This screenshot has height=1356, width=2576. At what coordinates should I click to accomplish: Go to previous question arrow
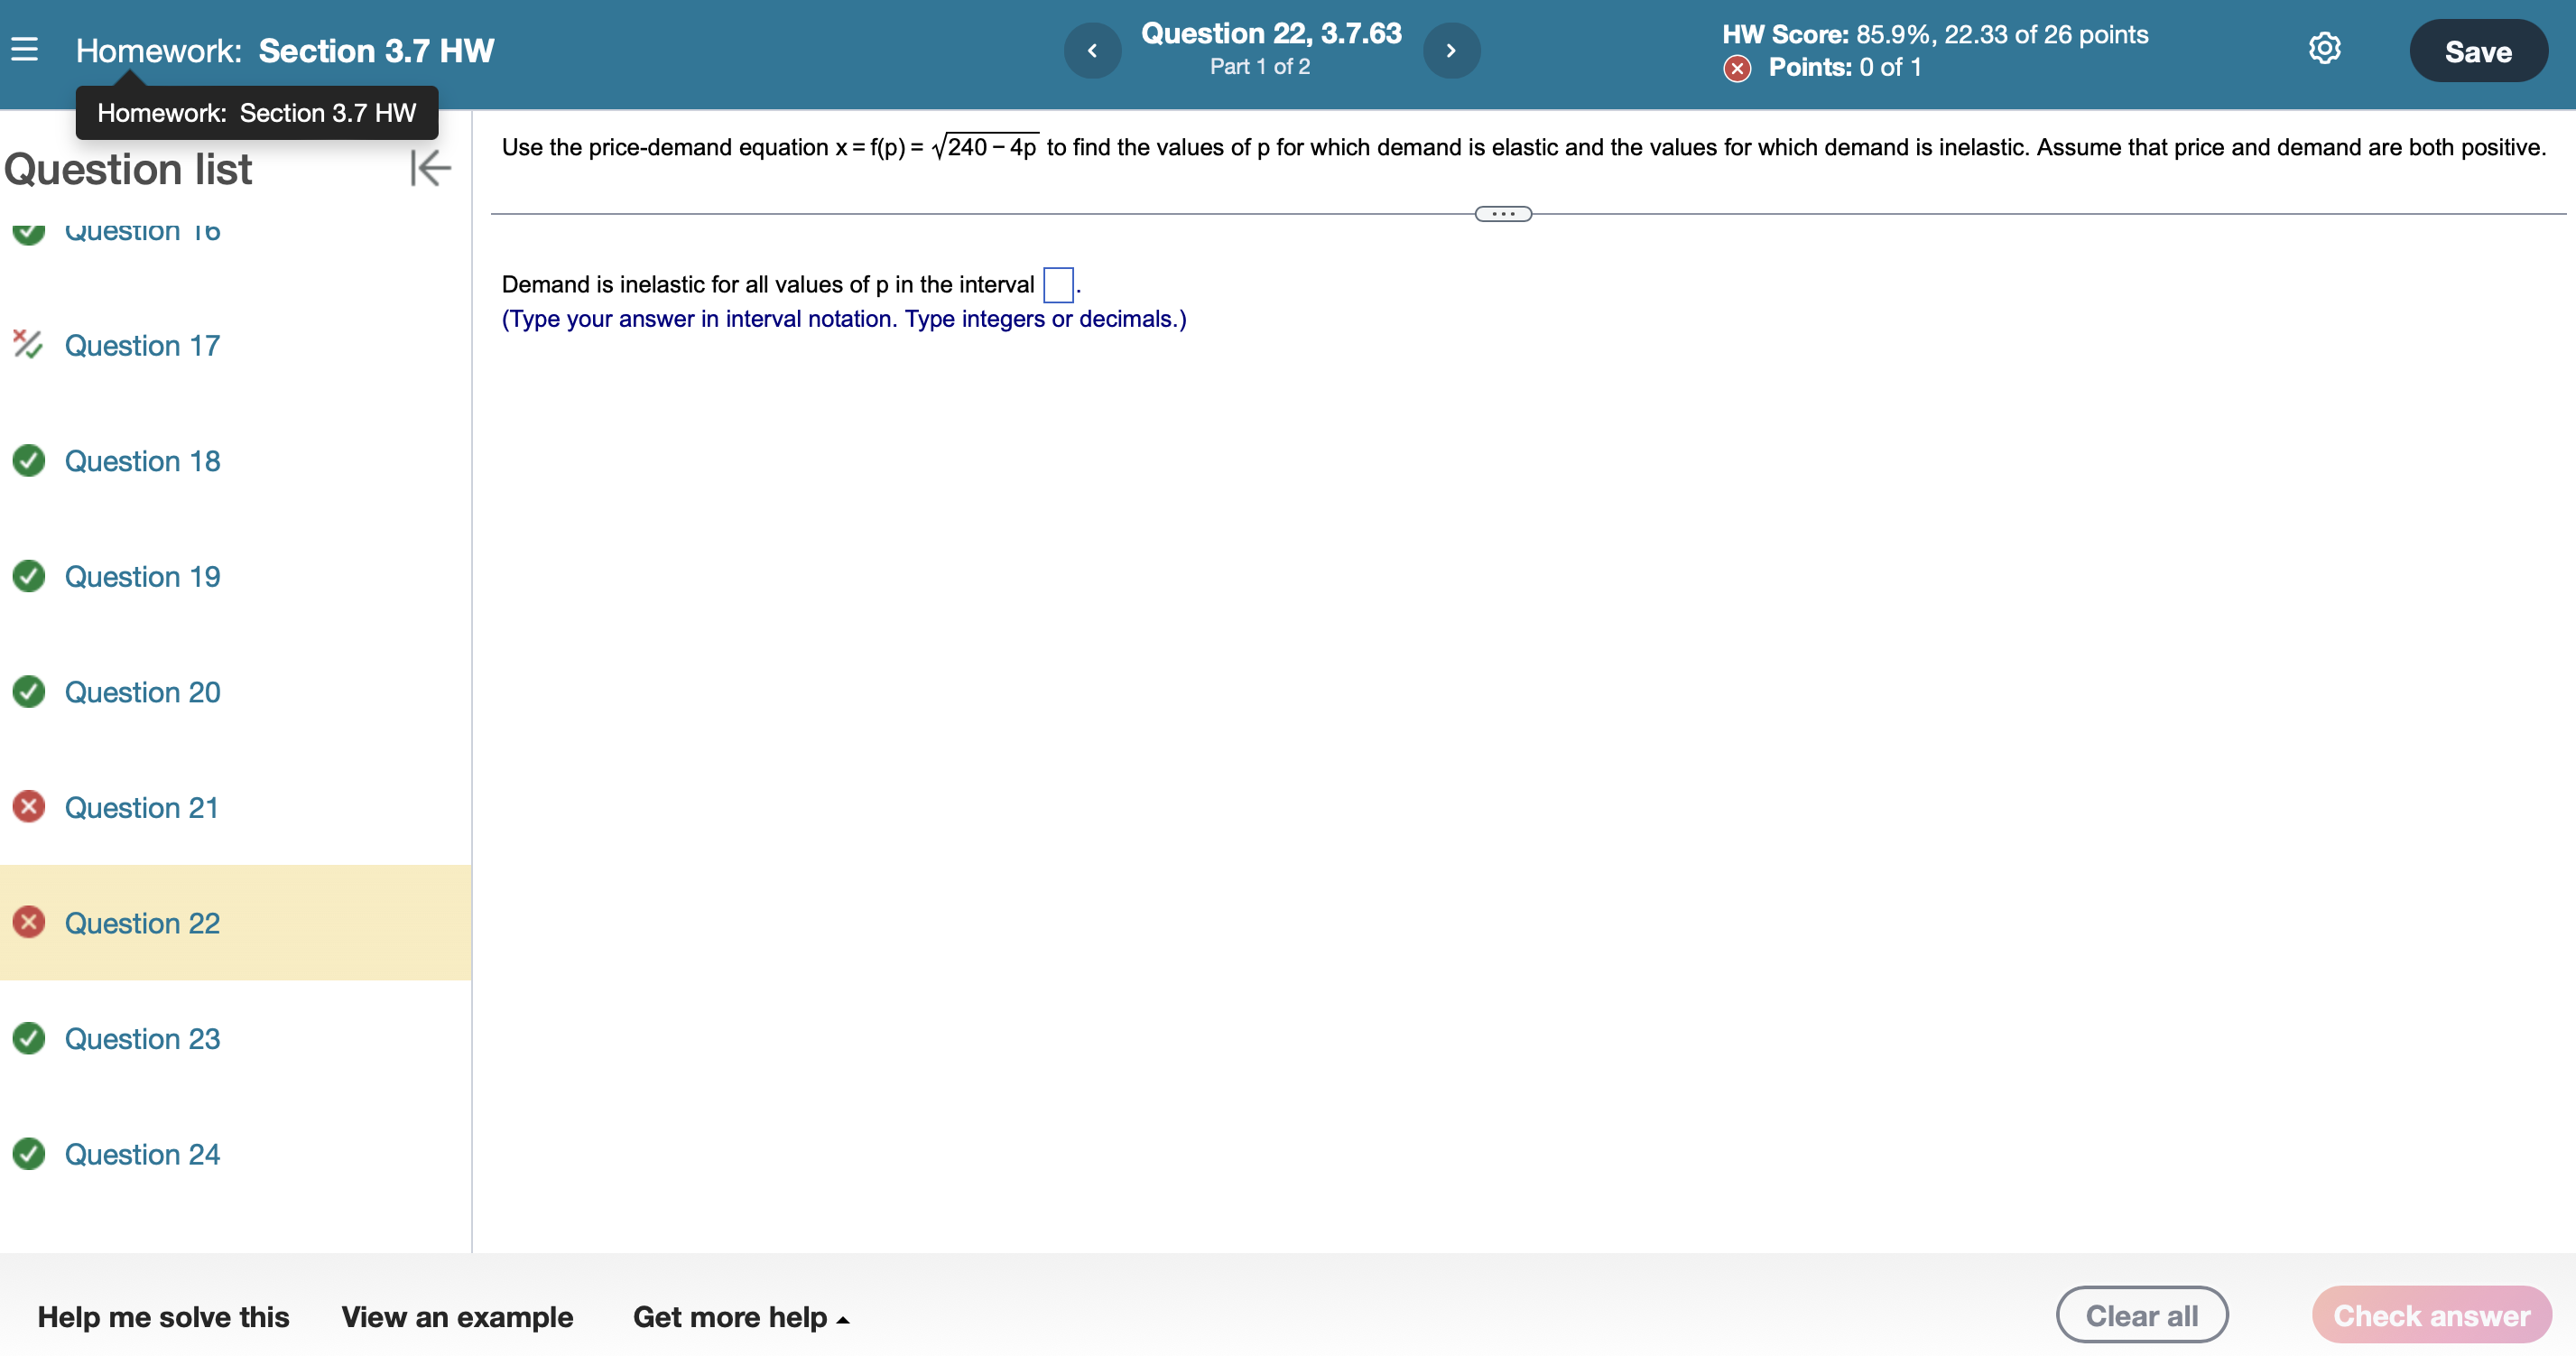pyautogui.click(x=1091, y=51)
